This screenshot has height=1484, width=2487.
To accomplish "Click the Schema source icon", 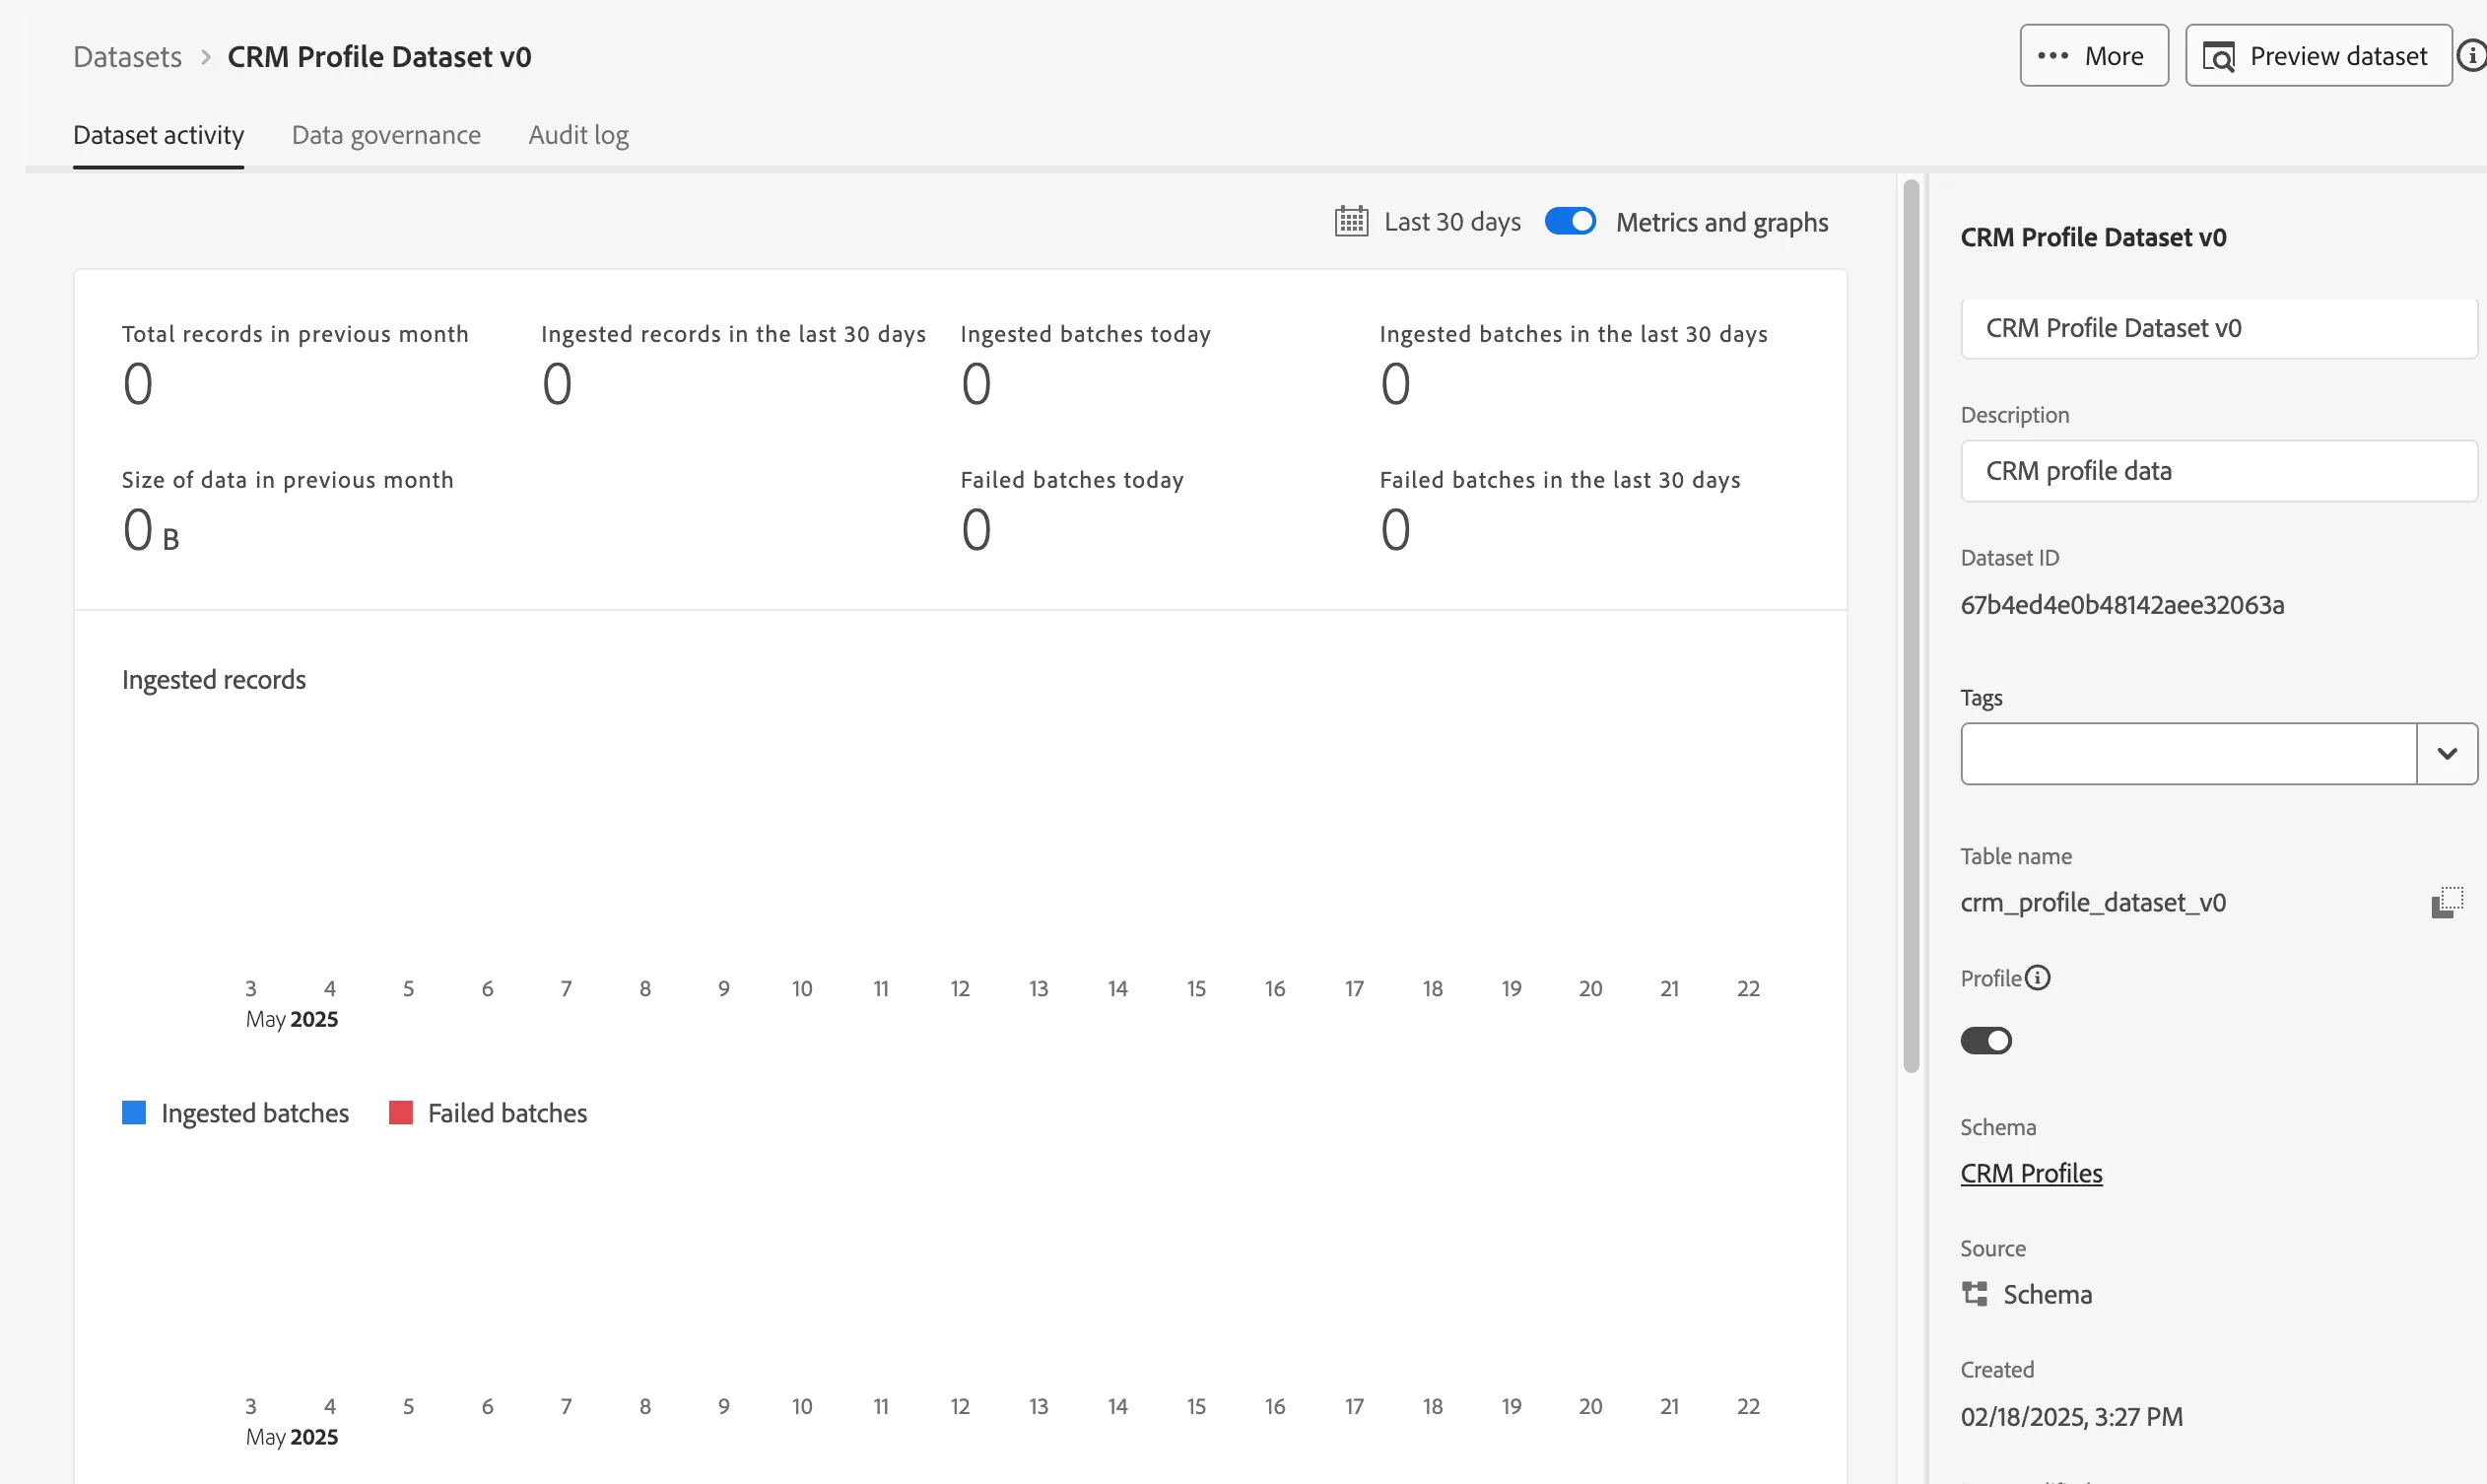I will (1974, 1294).
